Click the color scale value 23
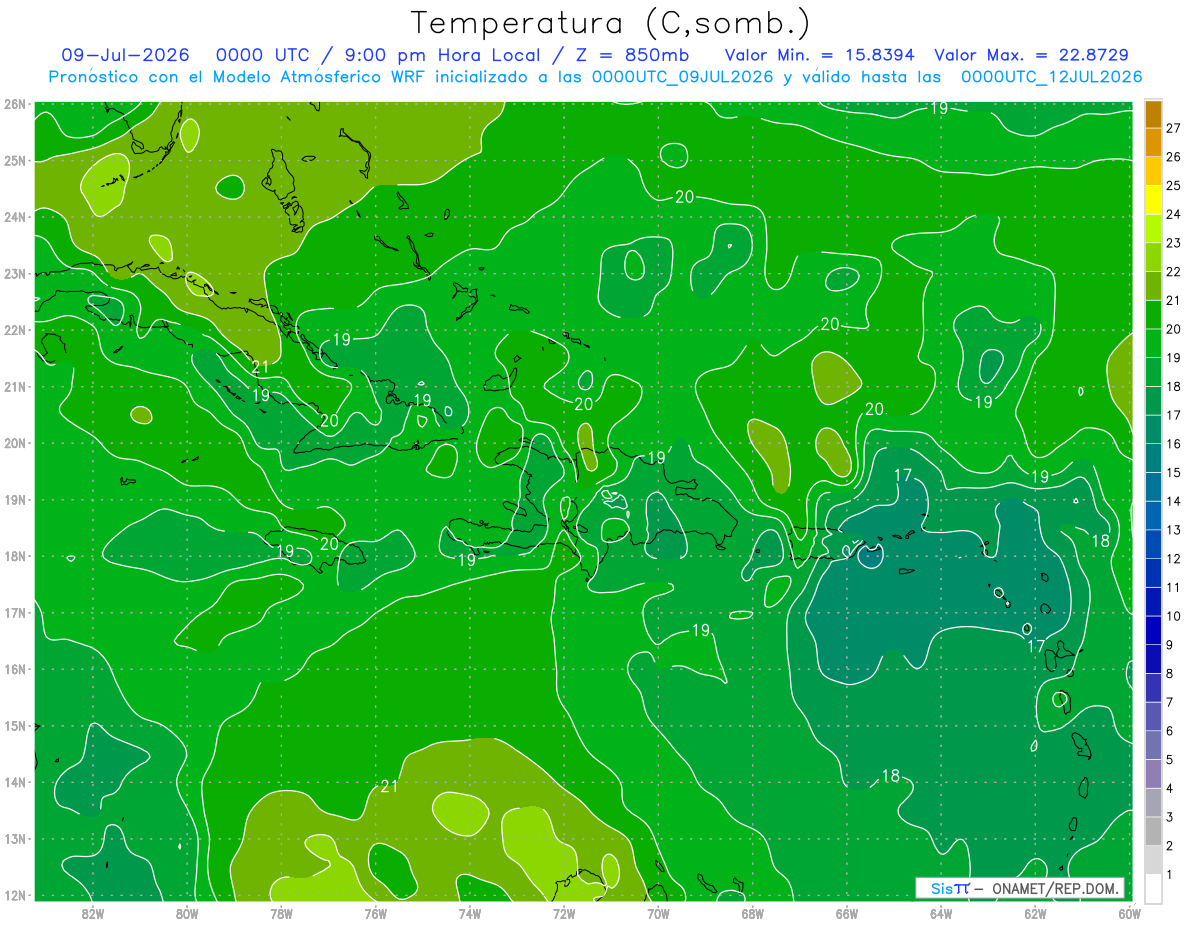1200x927 pixels. [x=1173, y=243]
